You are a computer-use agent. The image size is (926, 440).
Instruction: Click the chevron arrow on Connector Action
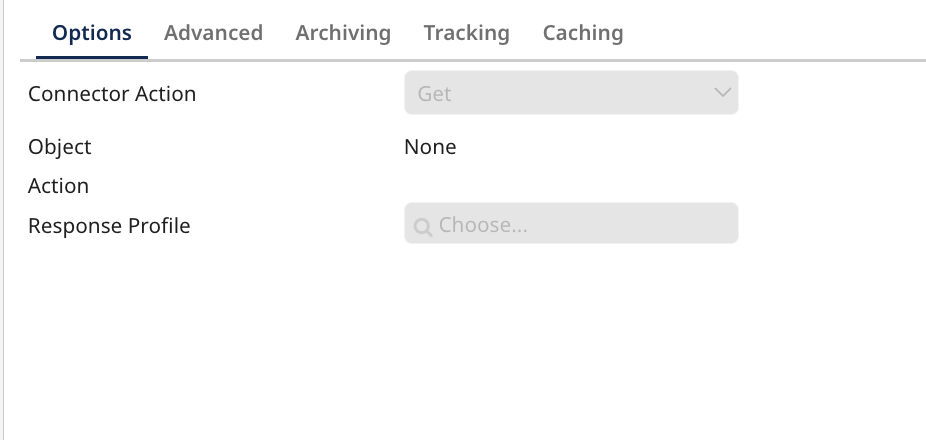tap(722, 92)
